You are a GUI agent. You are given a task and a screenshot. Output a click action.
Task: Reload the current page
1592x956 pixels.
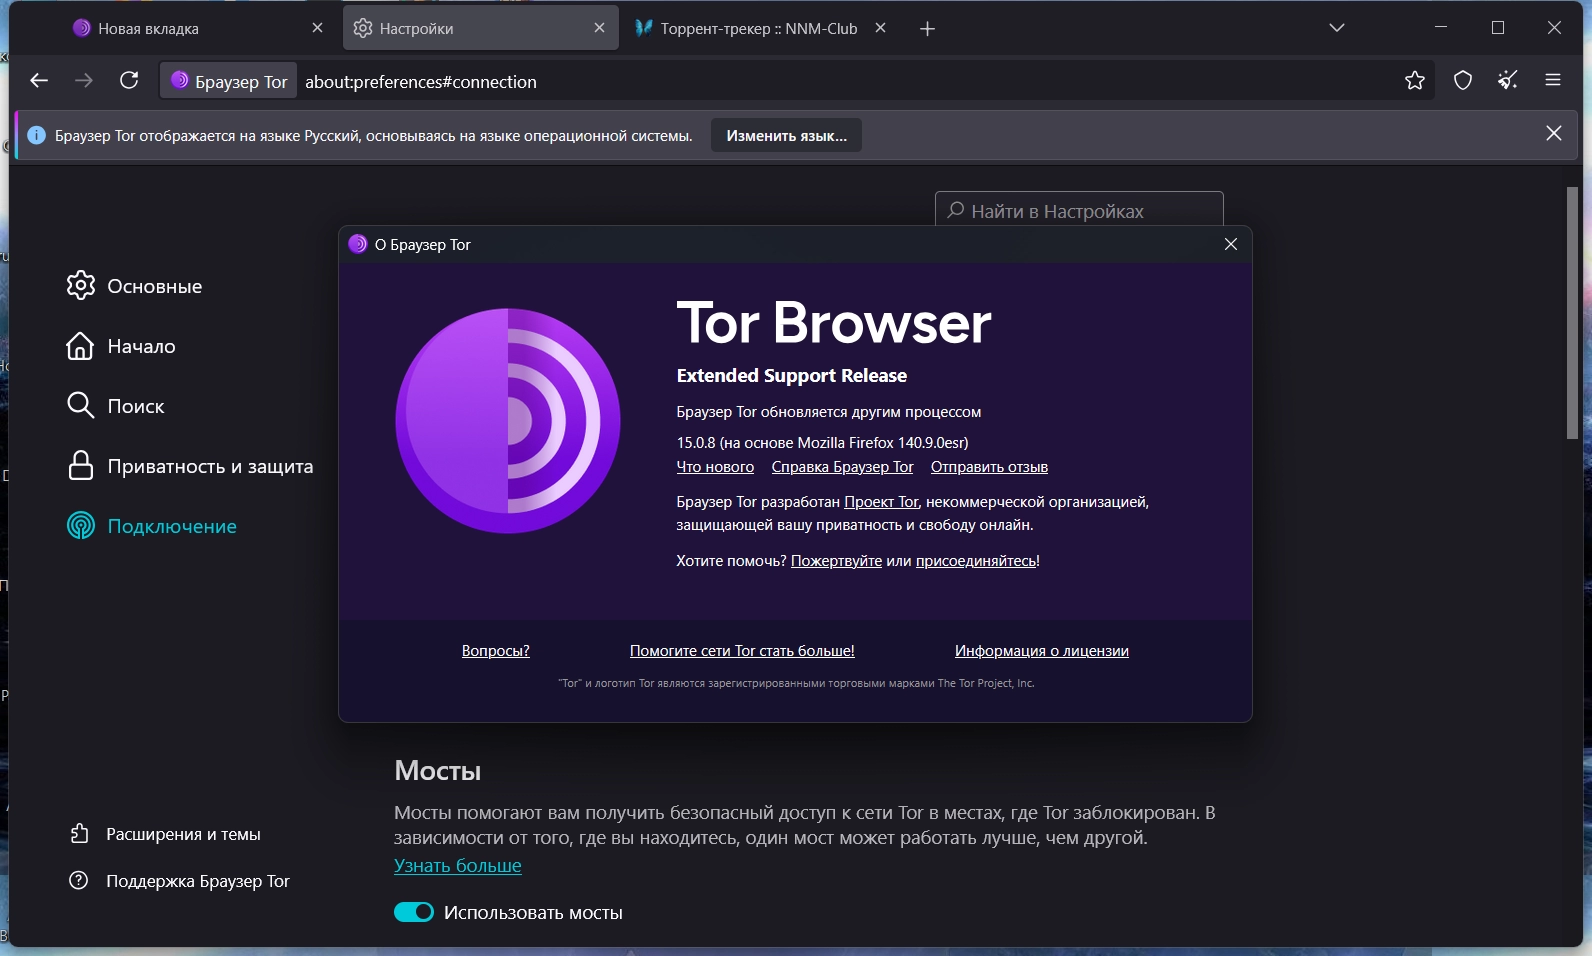pyautogui.click(x=129, y=81)
